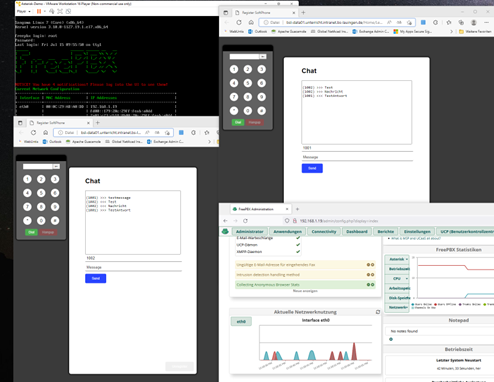Viewport: 494px width, 382px height.
Task: Open Edge settings menu in window showing 1001 chat
Action: [487, 22]
